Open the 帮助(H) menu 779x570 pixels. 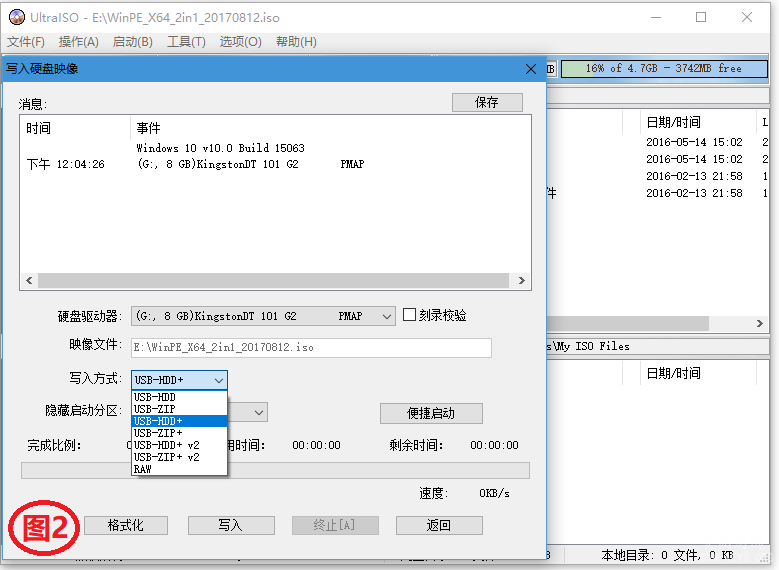coord(296,42)
